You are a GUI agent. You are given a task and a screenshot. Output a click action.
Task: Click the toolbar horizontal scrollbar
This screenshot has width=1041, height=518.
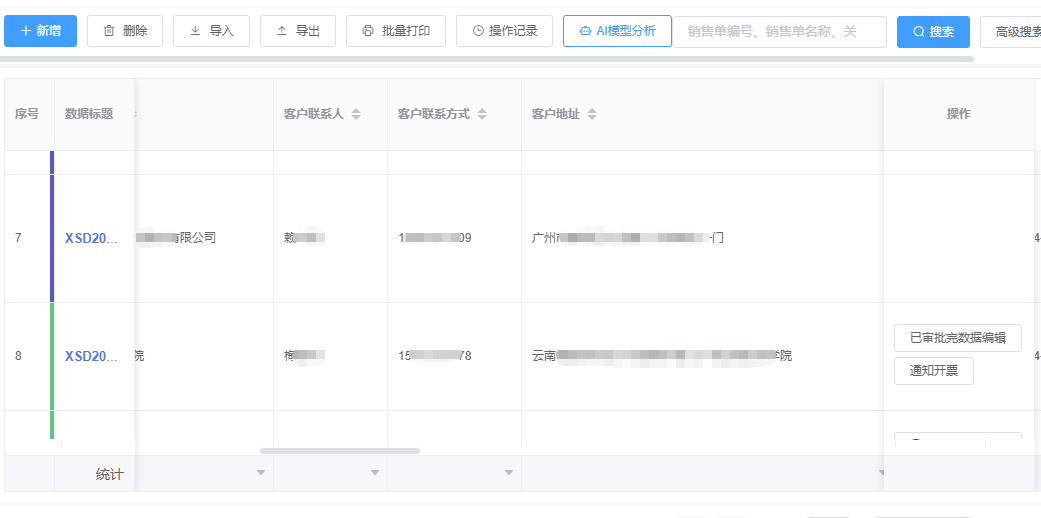point(487,59)
